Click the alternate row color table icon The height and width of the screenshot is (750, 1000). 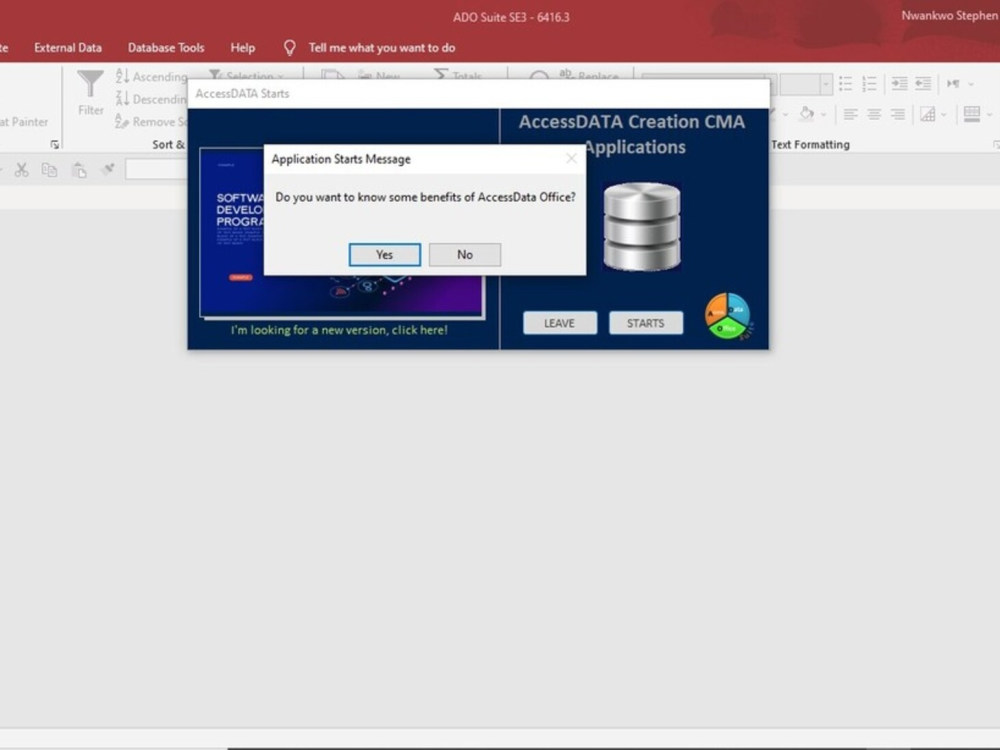(972, 114)
